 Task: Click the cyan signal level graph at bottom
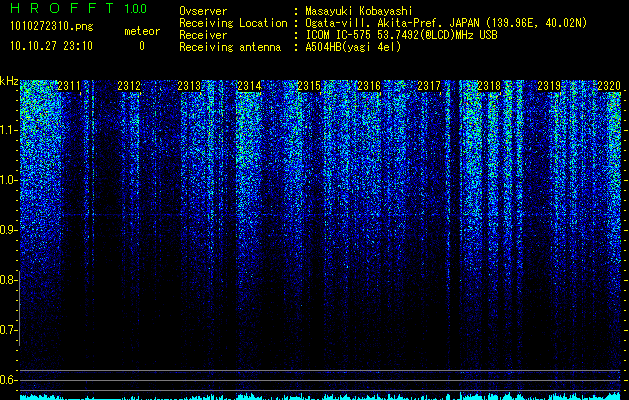[320, 396]
